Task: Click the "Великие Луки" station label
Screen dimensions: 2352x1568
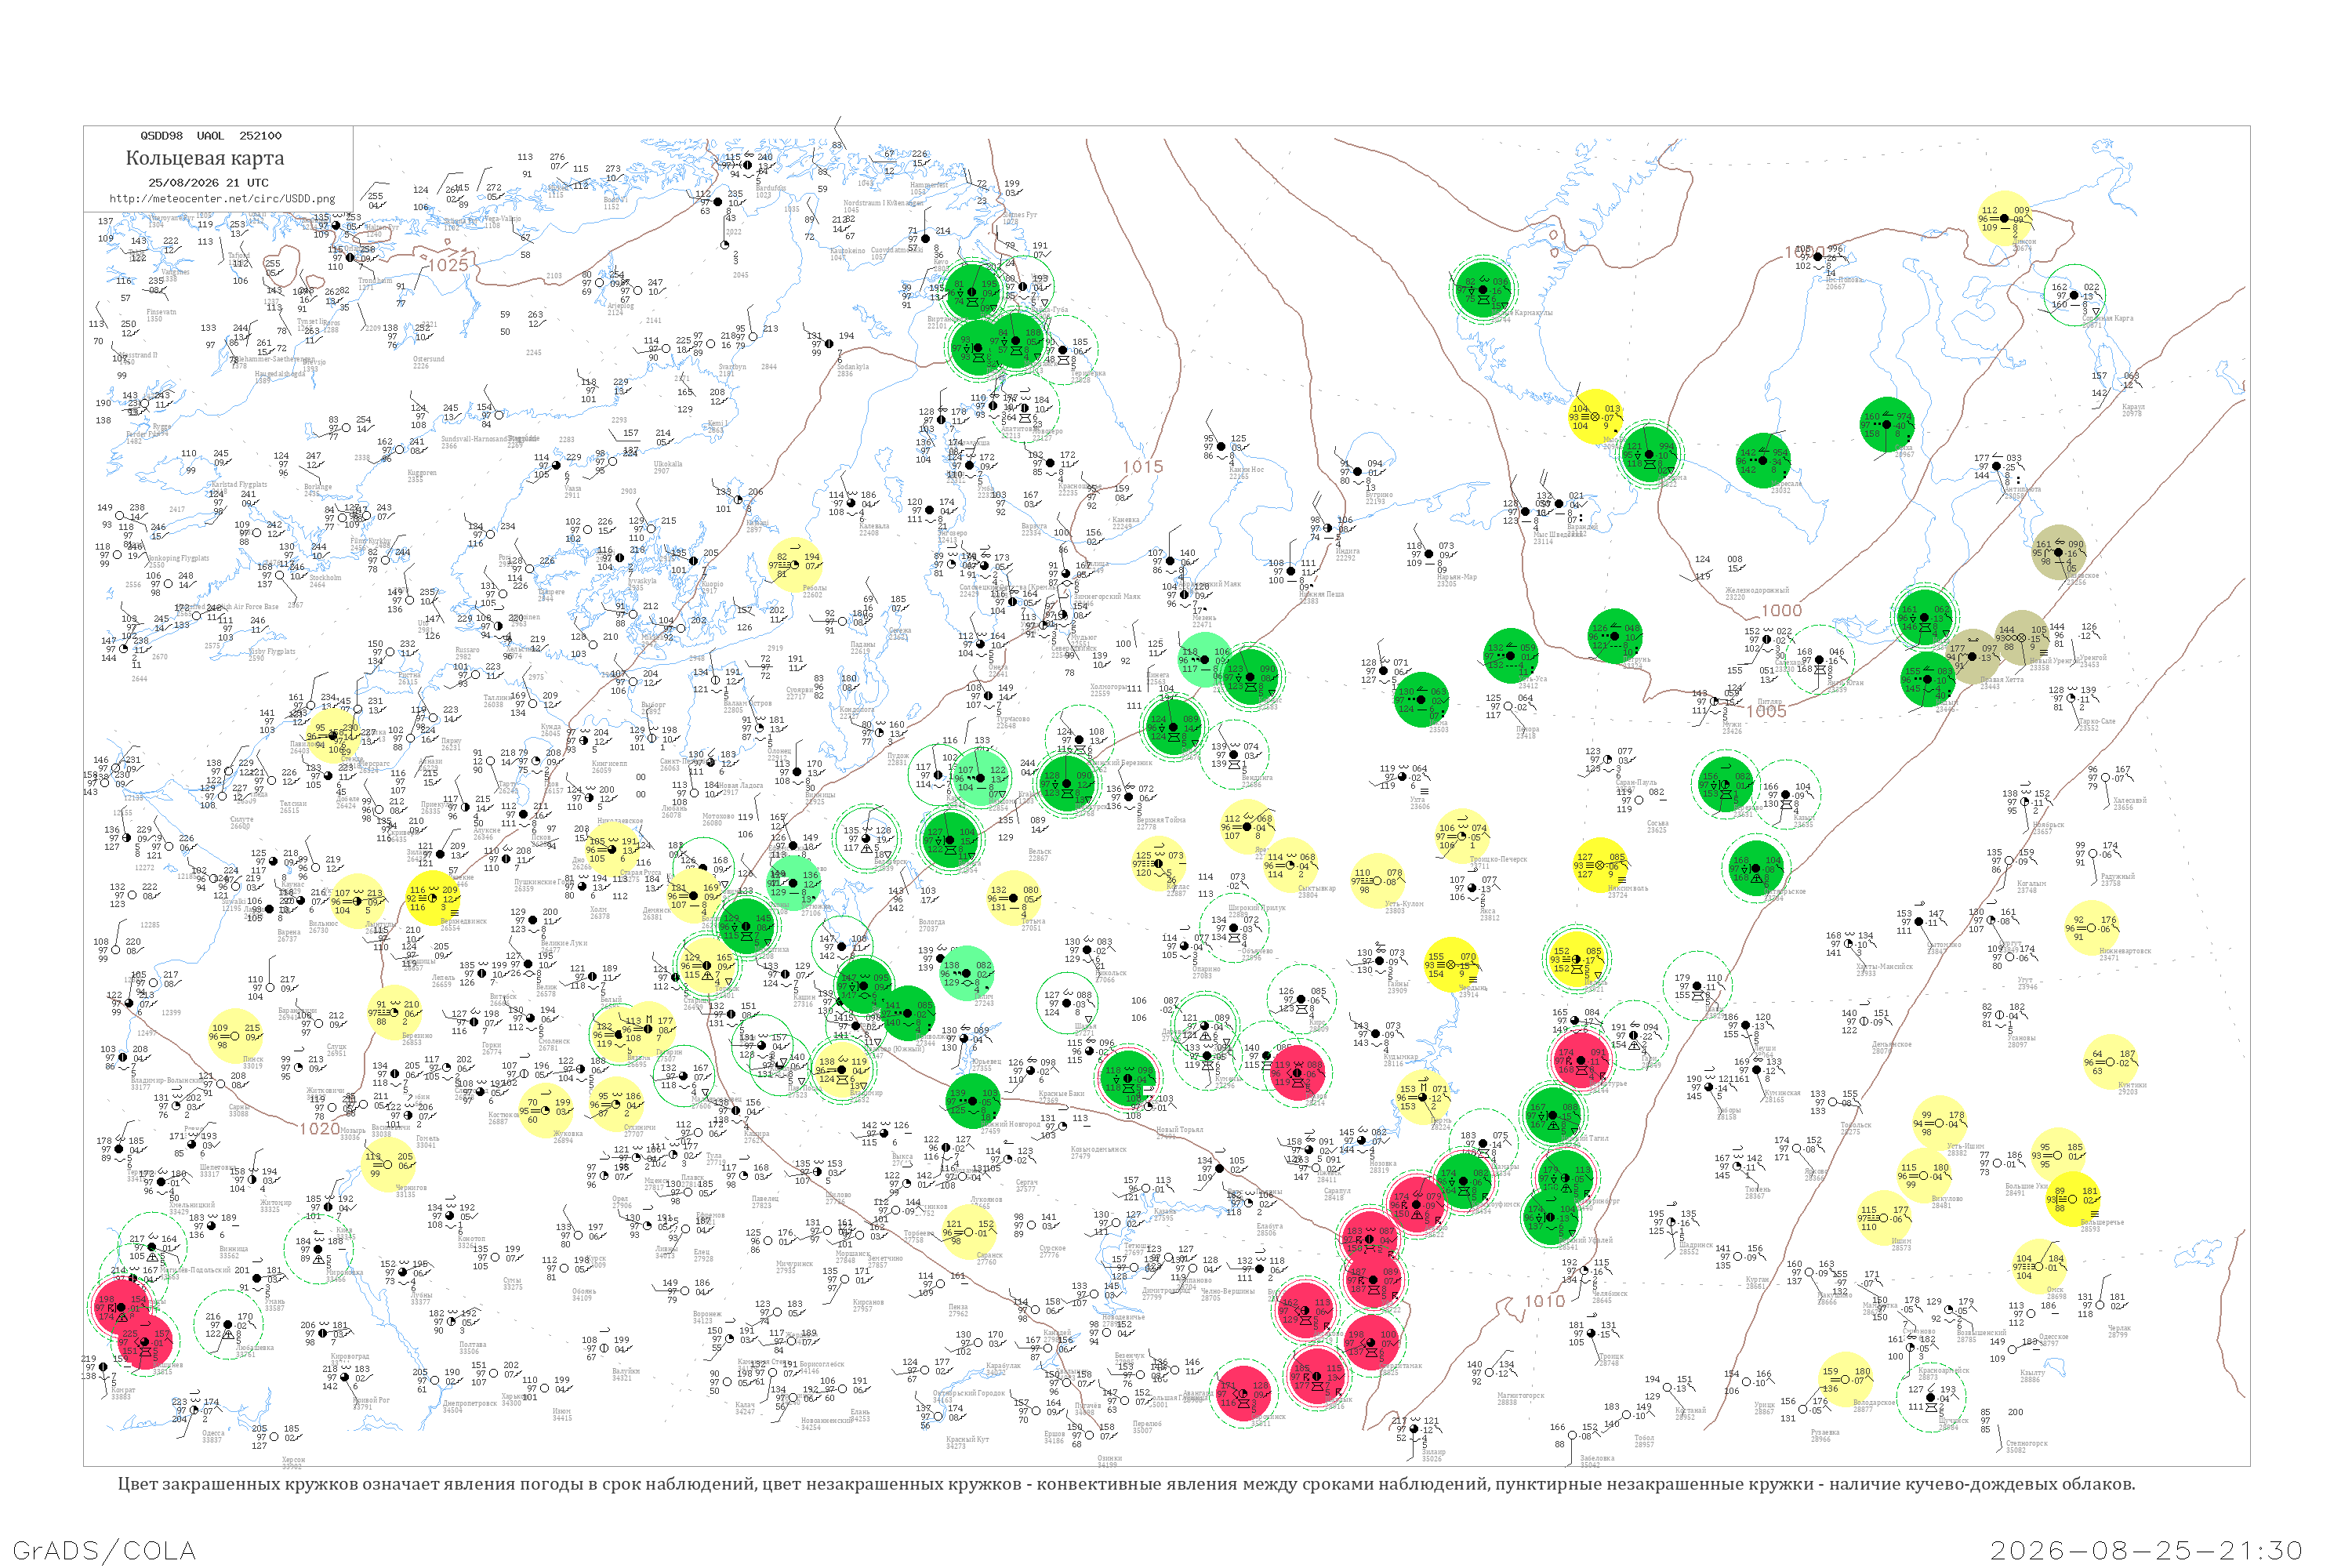Action: click(x=565, y=943)
